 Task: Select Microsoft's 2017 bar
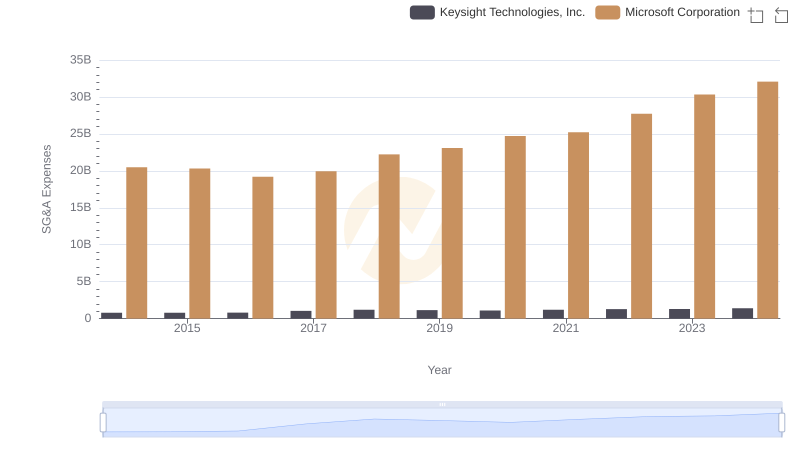tap(326, 245)
